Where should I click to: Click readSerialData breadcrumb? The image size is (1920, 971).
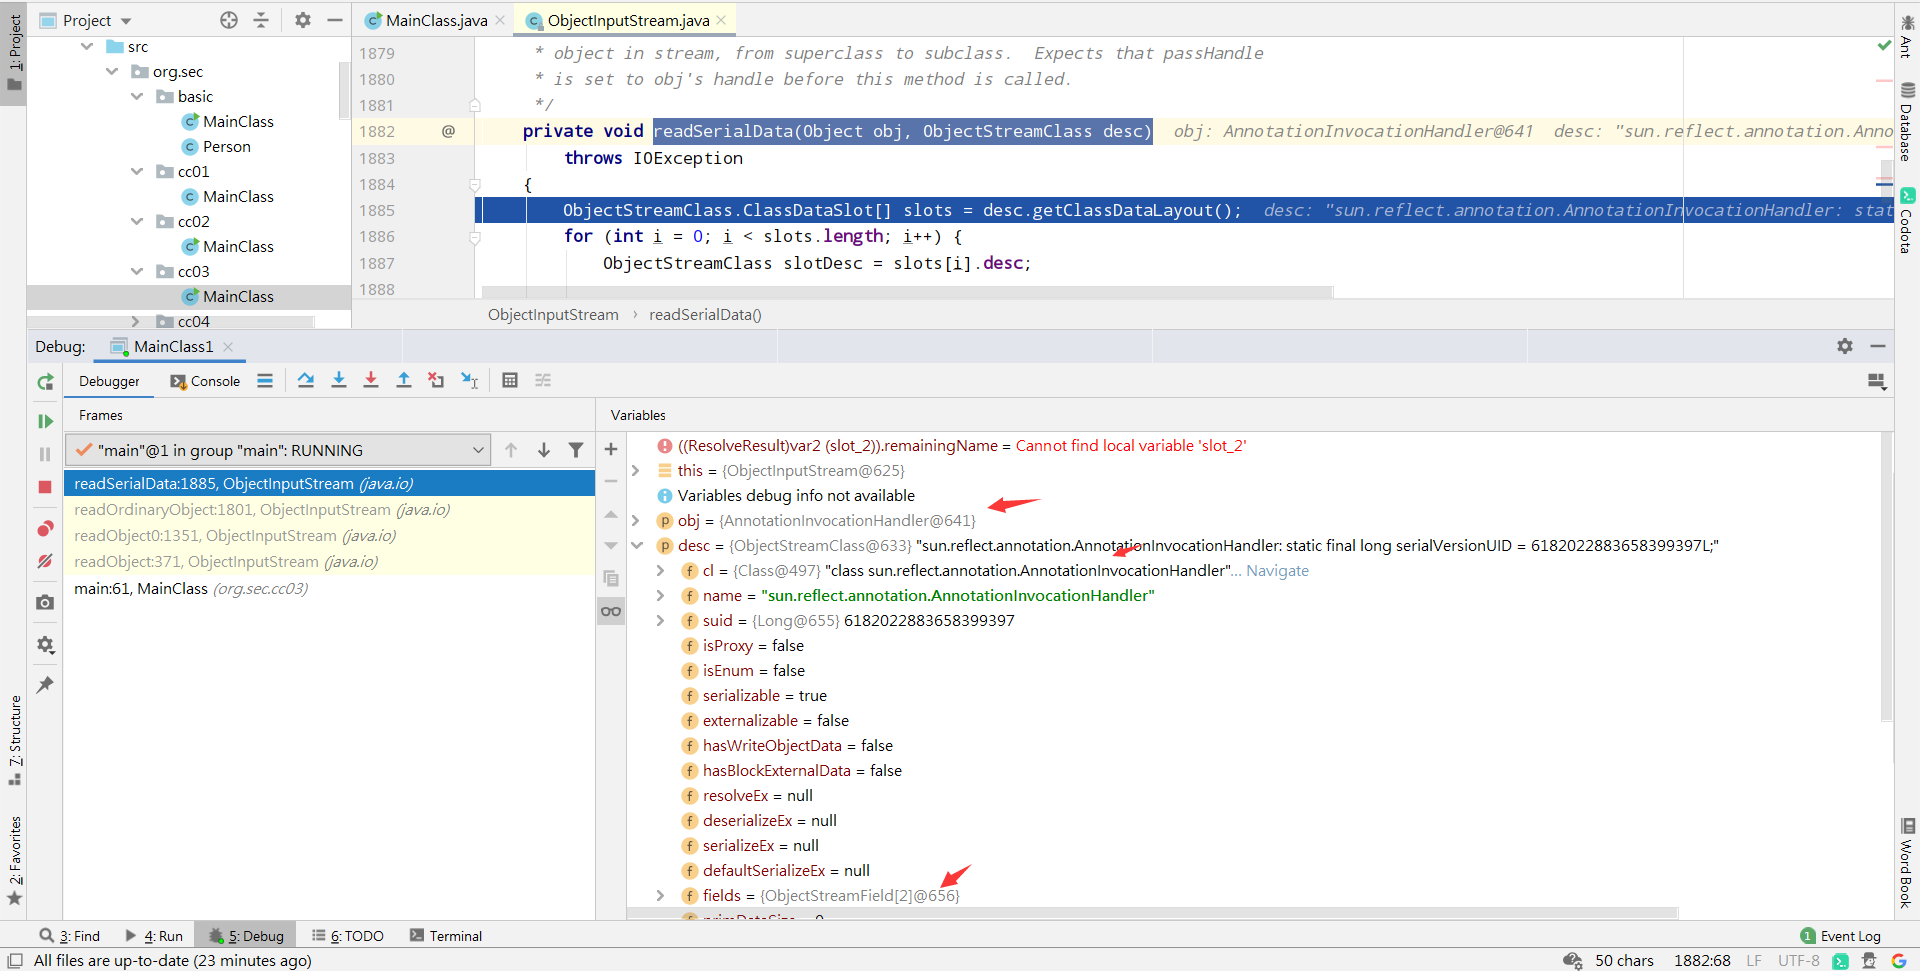point(705,314)
